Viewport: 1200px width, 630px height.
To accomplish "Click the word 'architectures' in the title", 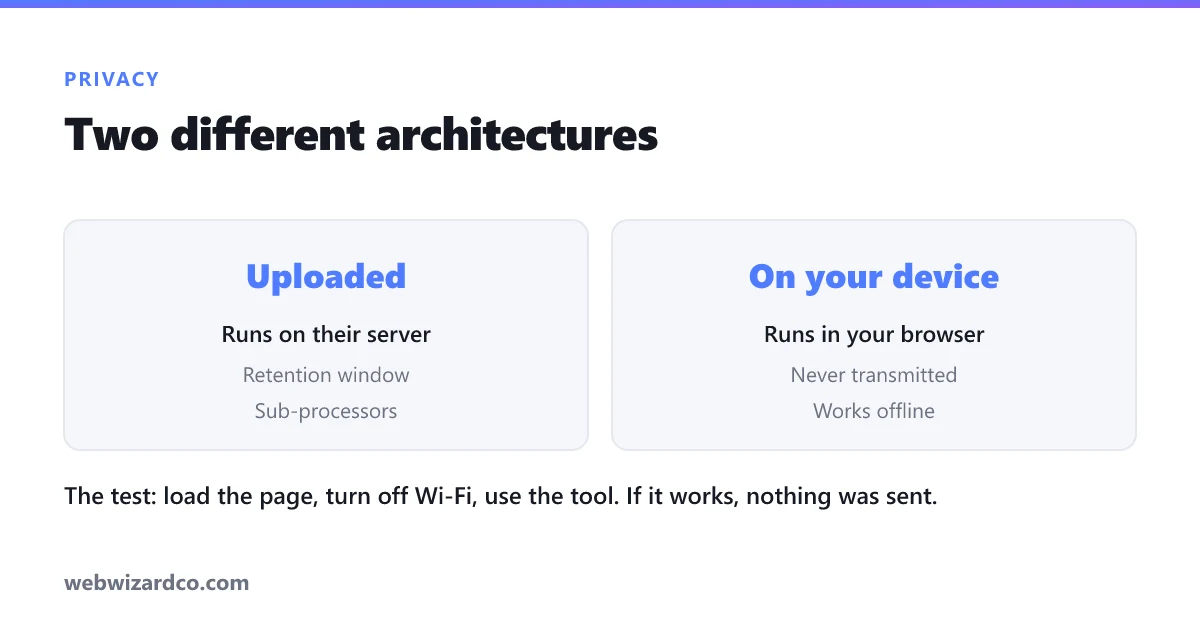I will [517, 135].
